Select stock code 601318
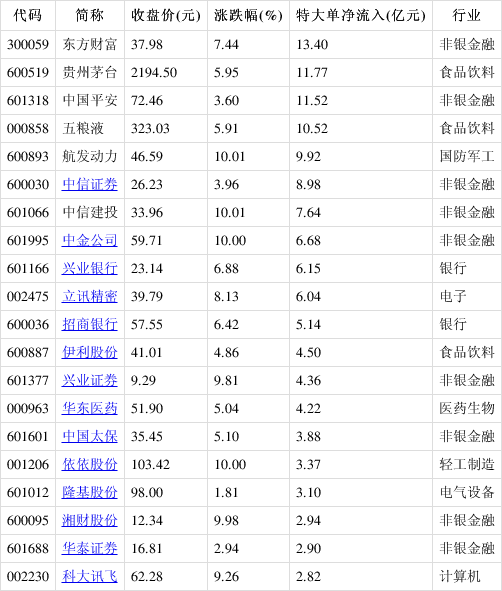502x591 pixels. coord(28,101)
